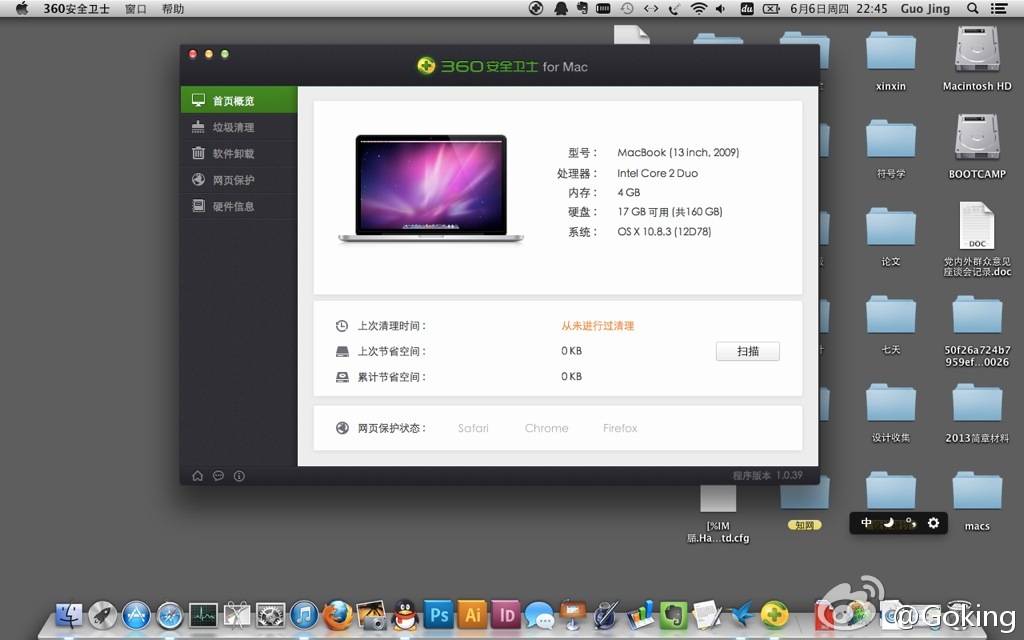The image size is (1024, 640).
Task: Click the 360 menu bar status icon
Action: (x=536, y=8)
